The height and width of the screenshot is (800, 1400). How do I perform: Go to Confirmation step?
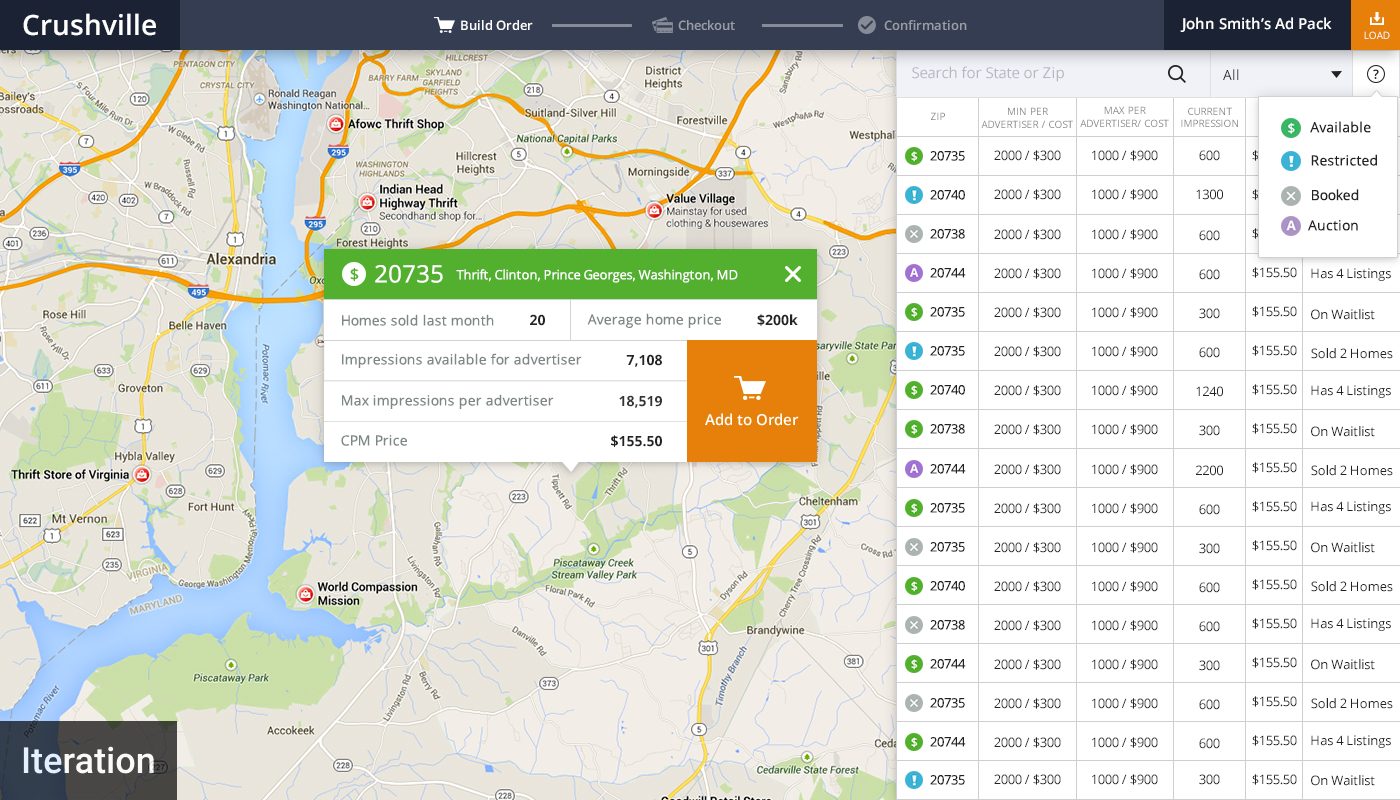coord(912,25)
